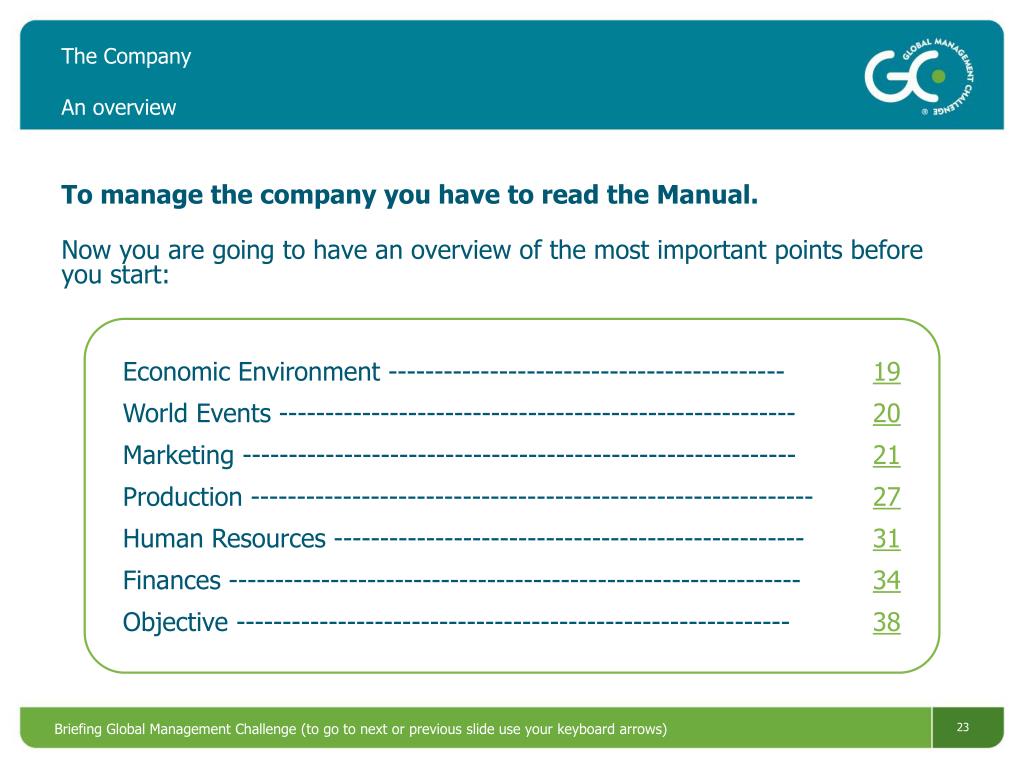Click the Finances entry label
1024x768 pixels.
(172, 581)
